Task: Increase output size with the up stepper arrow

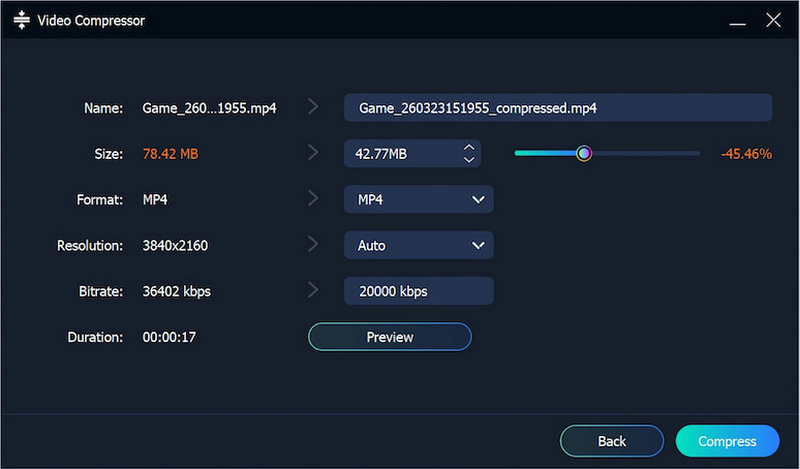Action: [x=468, y=148]
